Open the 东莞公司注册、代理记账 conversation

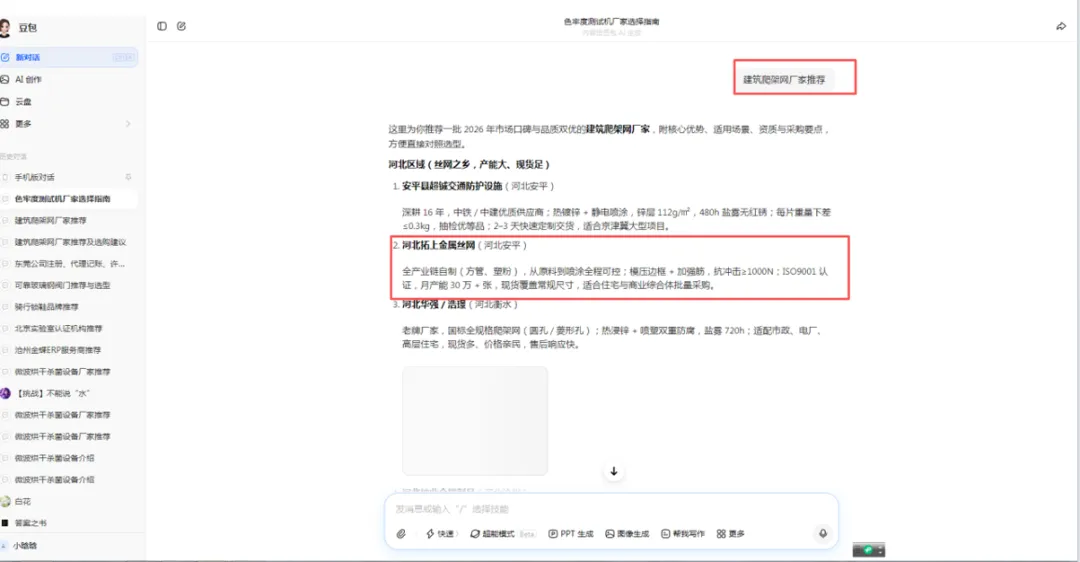click(x=69, y=264)
